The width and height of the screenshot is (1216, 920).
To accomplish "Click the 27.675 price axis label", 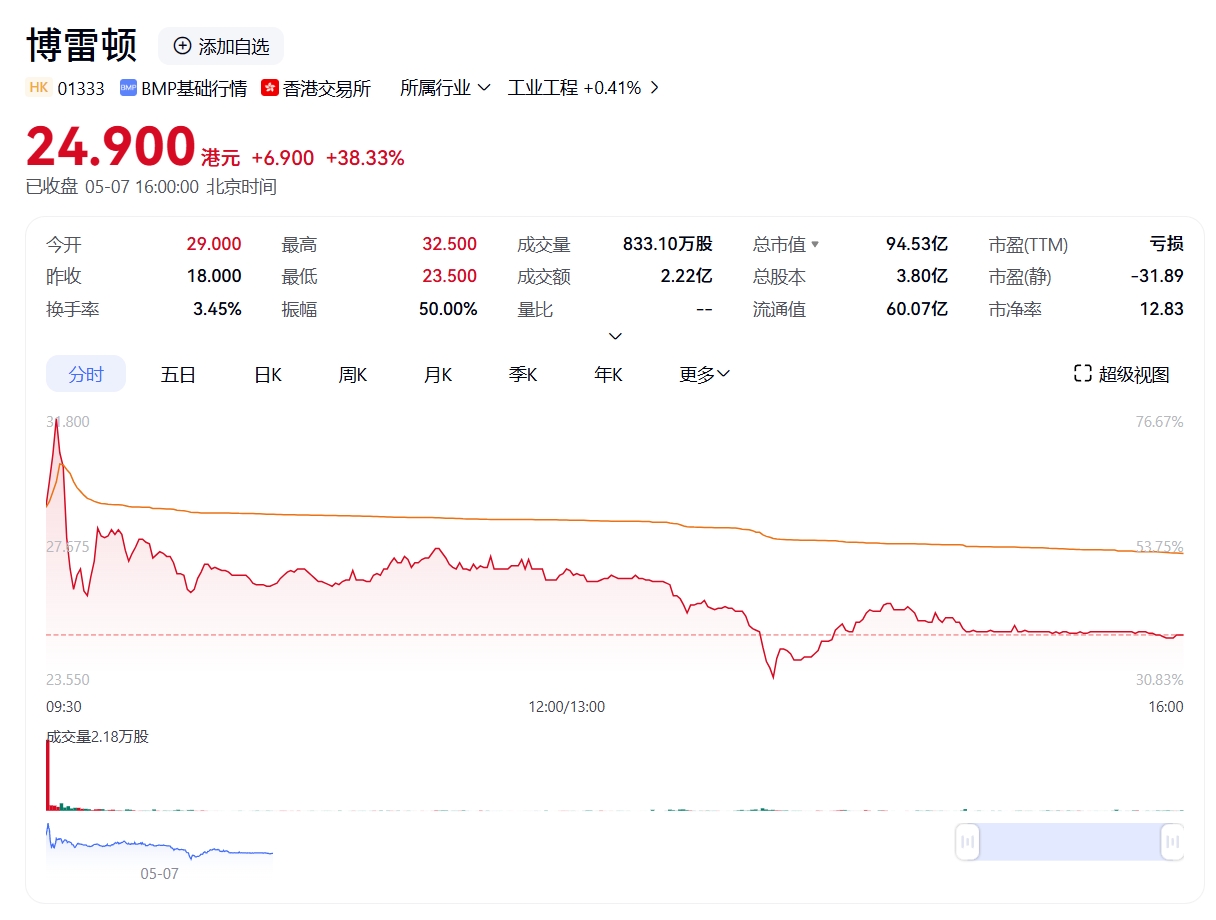I will coord(68,547).
